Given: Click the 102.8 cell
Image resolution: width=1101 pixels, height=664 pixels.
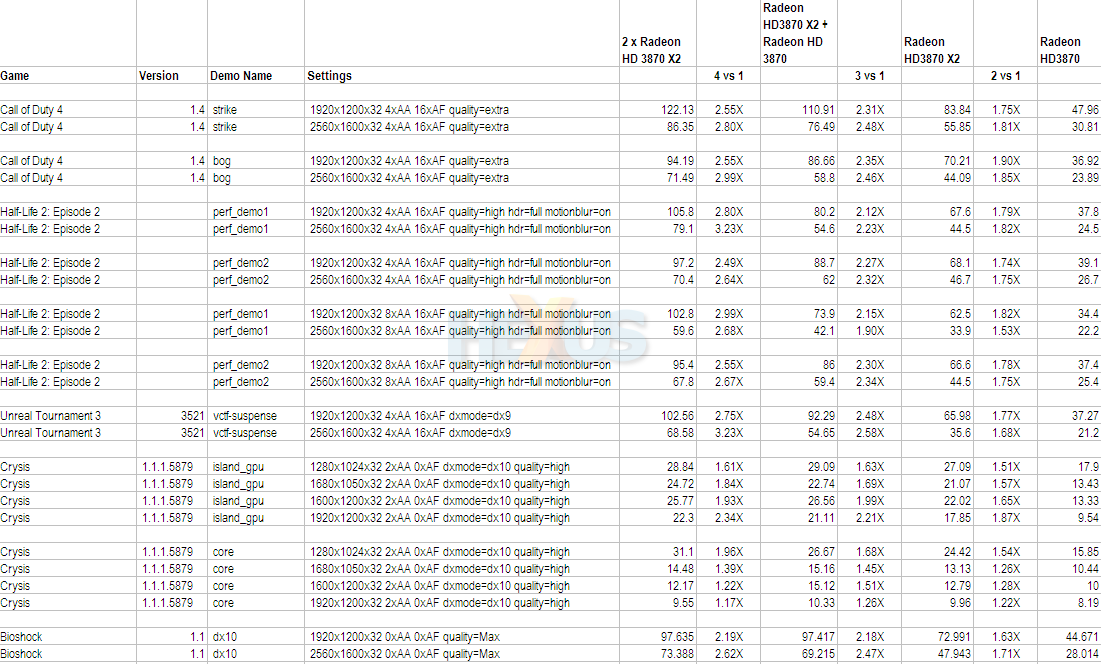Looking at the screenshot, I should point(657,314).
